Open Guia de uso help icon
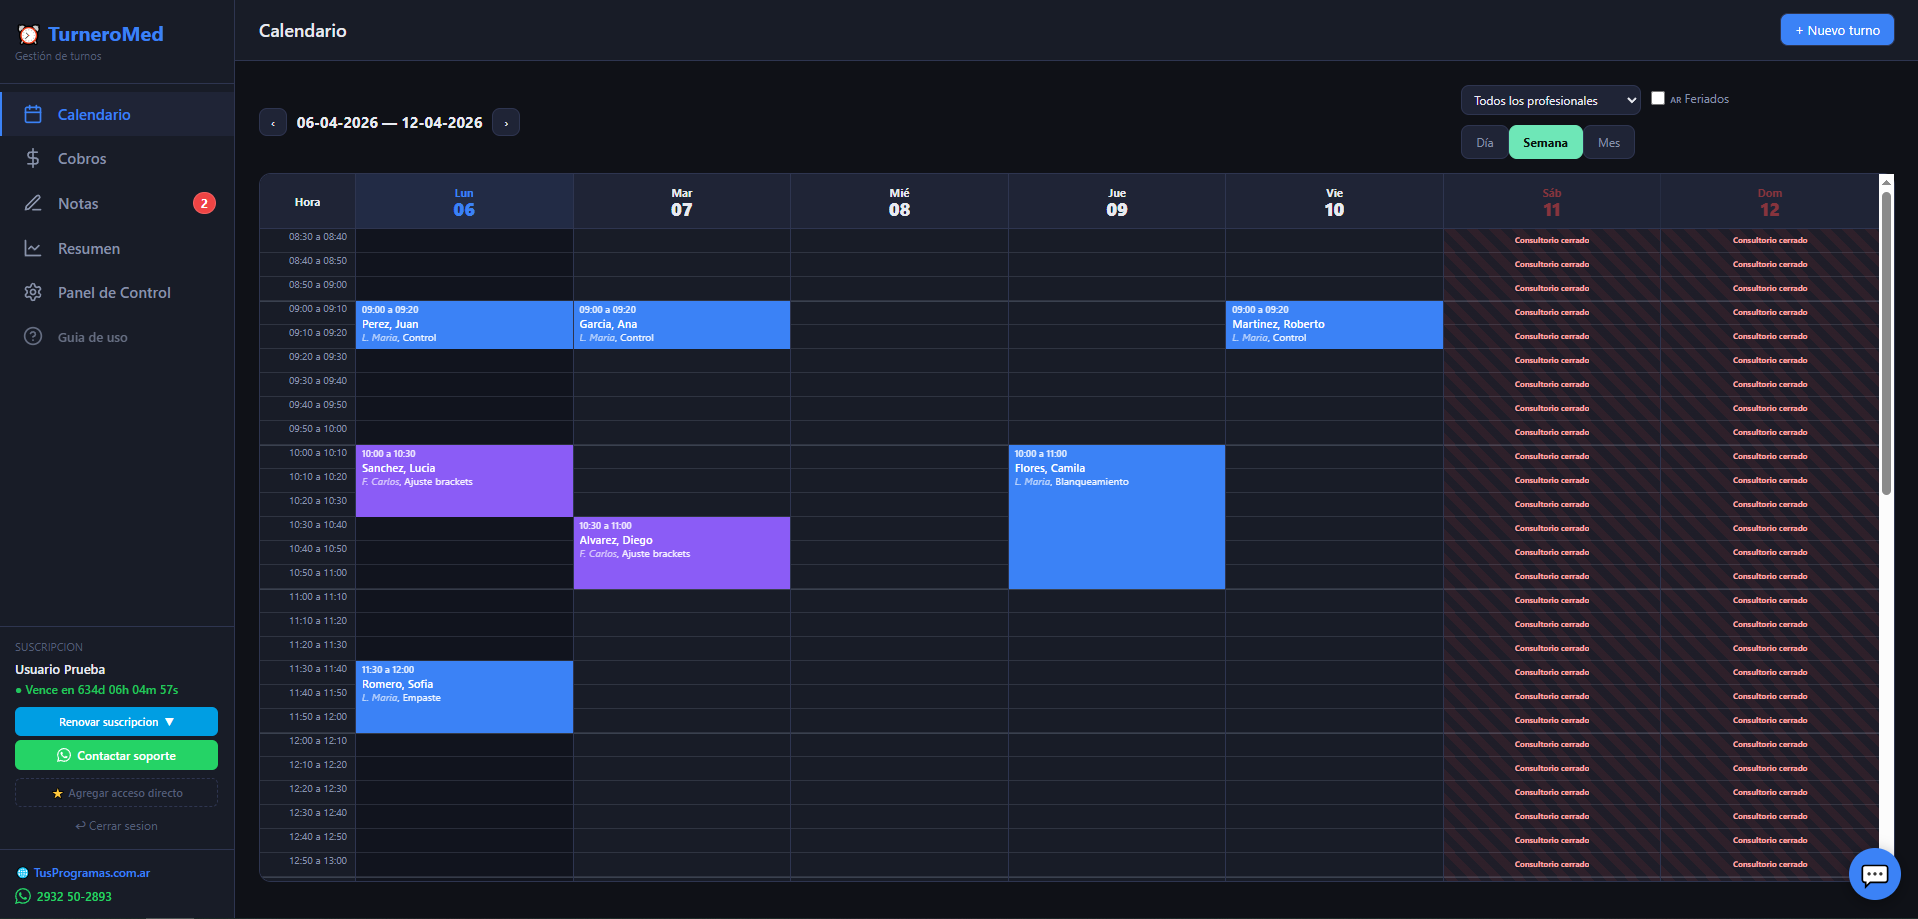 33,337
